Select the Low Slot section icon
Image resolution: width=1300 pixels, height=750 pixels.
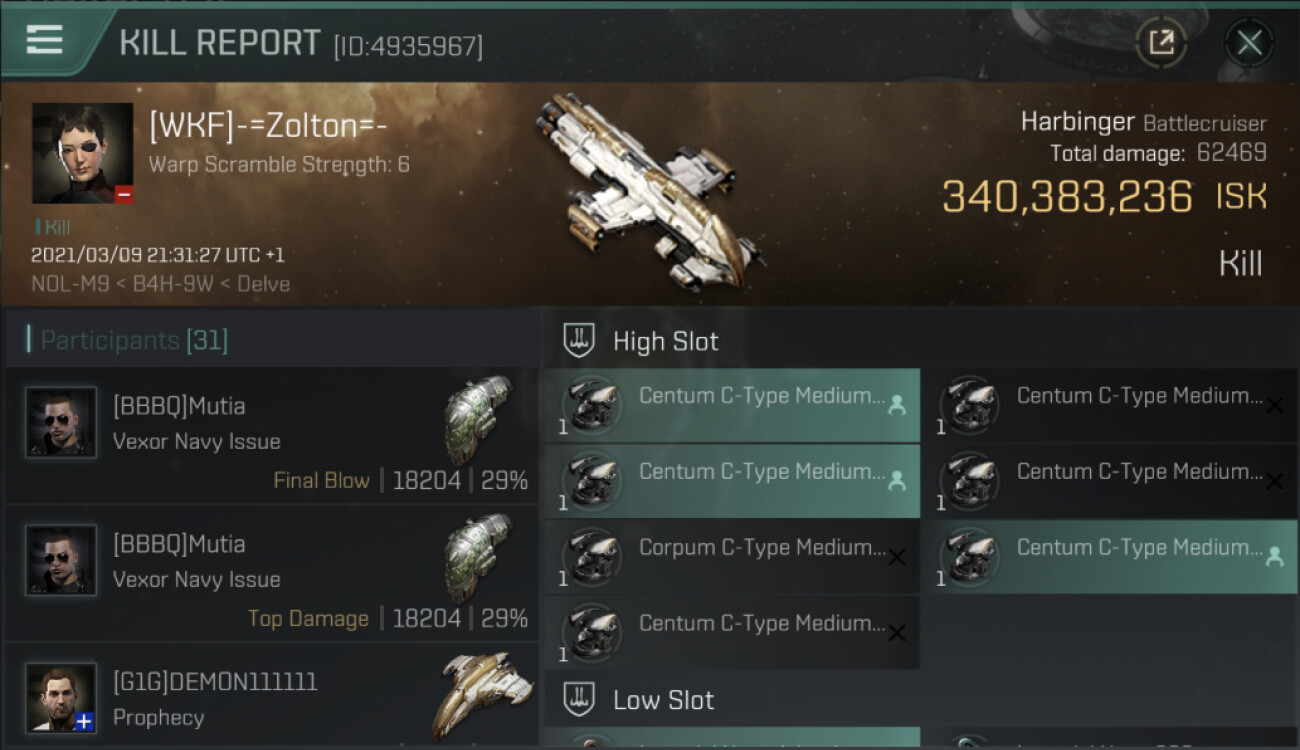(x=580, y=700)
